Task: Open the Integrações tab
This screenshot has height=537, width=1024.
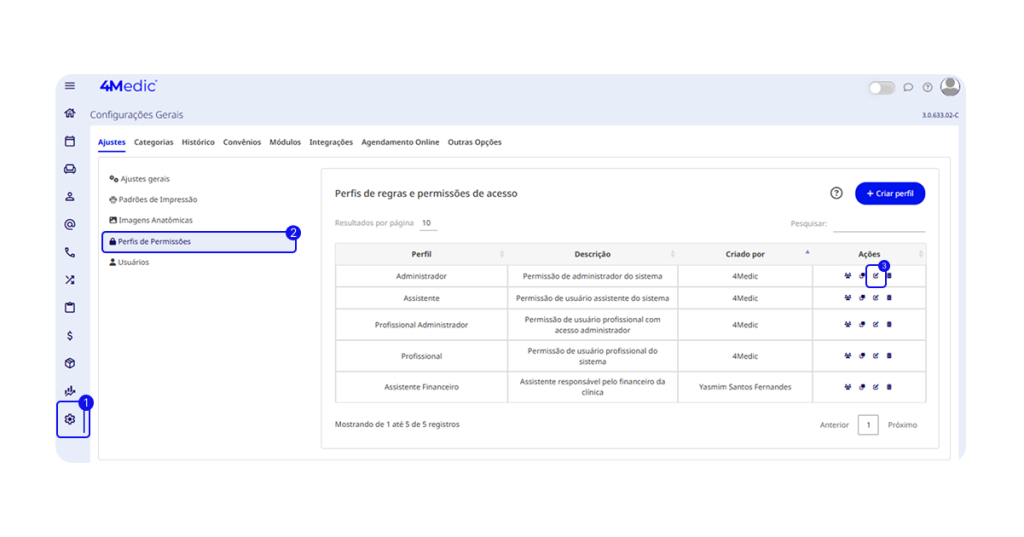Action: coord(331,142)
